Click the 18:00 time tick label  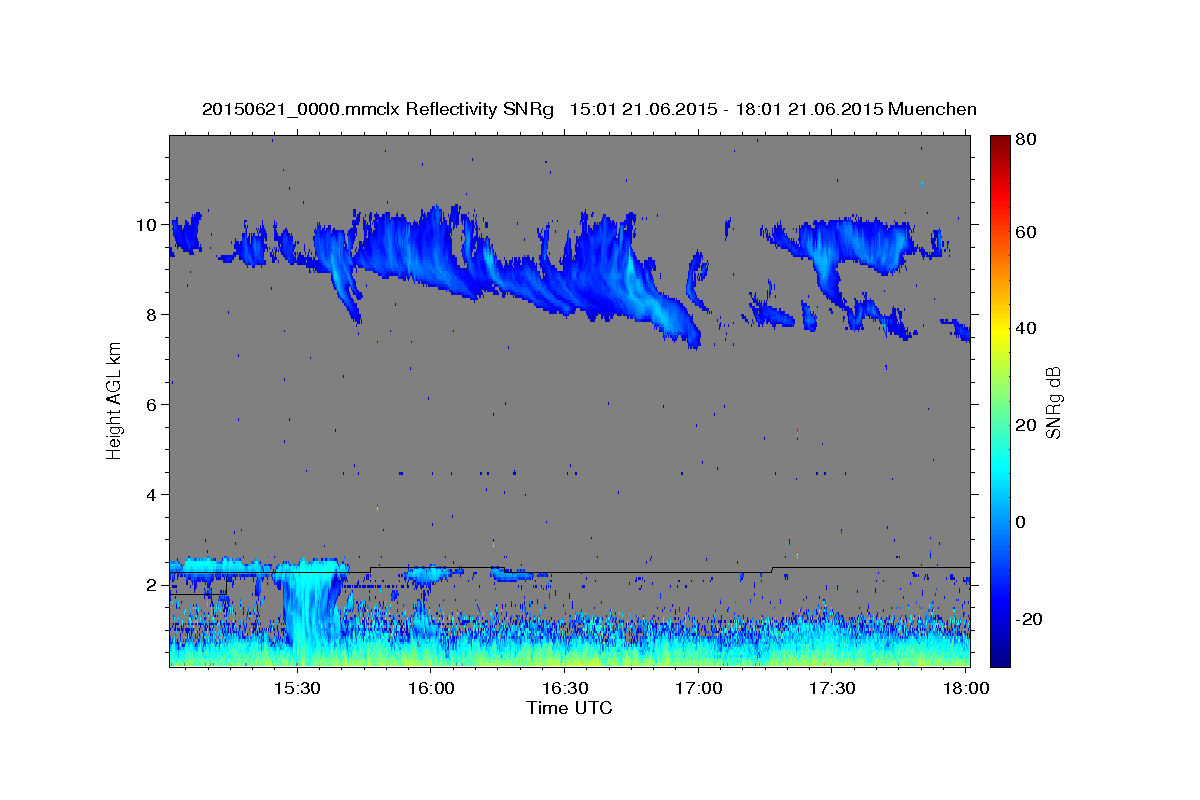964,689
